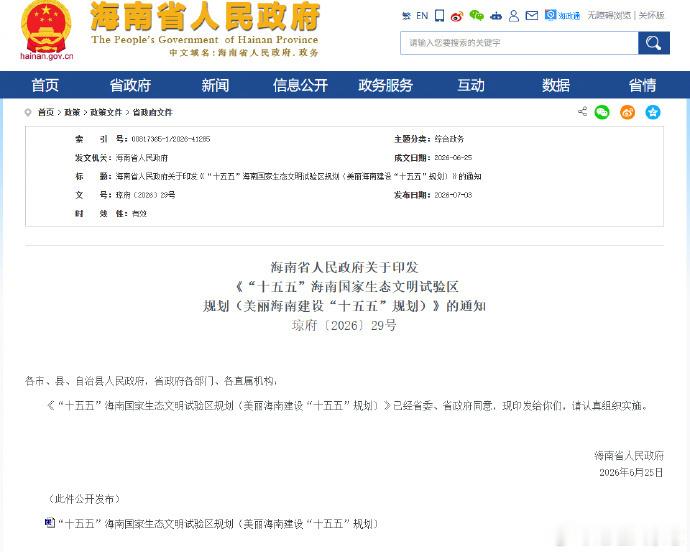This screenshot has width=690, height=552.
Task: Open the 首页 navigation tab
Action: tap(45, 85)
